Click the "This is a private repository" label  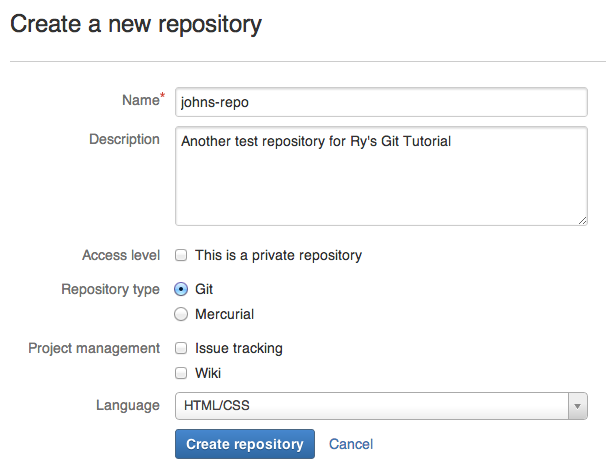click(x=278, y=256)
